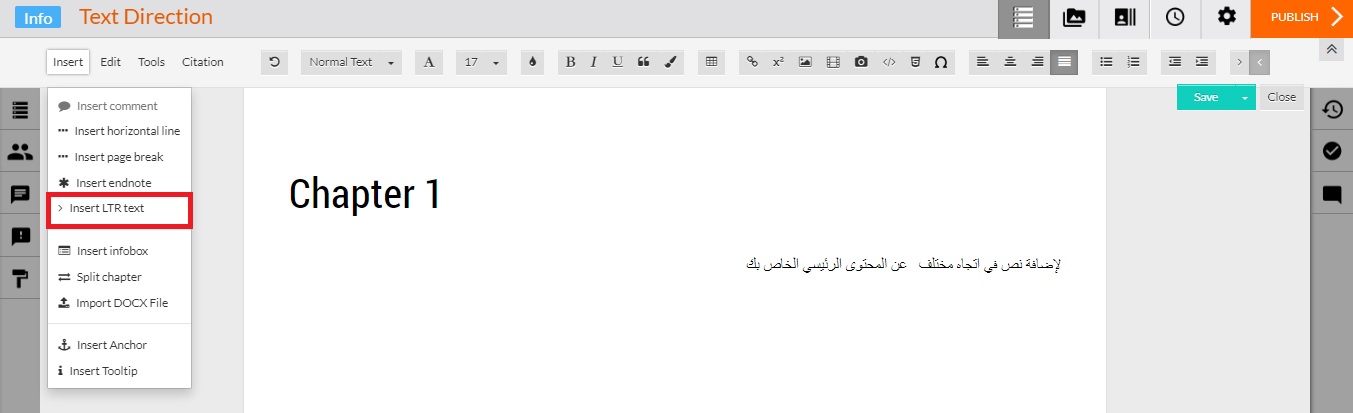1353x413 pixels.
Task: Open the media gallery icon in top bar
Action: (1074, 17)
